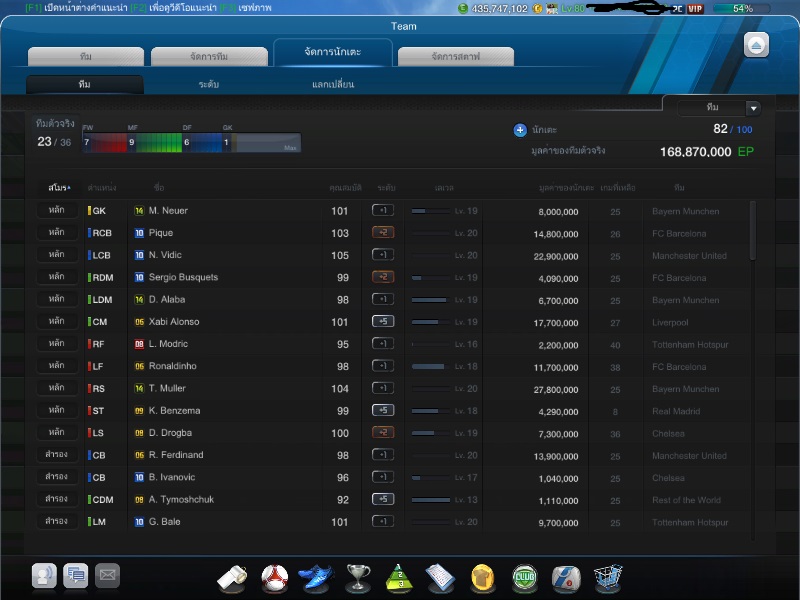Toggle T. Muller's starter status button
This screenshot has width=800, height=600.
point(57,388)
